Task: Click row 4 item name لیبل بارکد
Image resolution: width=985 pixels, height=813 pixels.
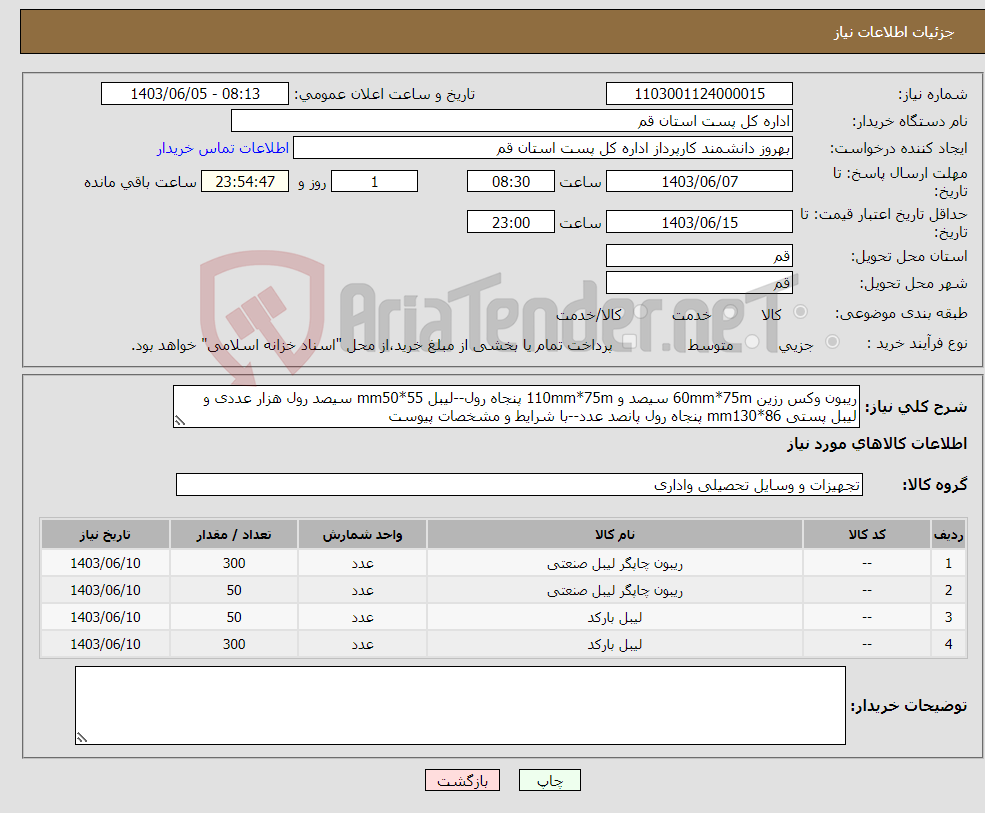Action: click(615, 645)
